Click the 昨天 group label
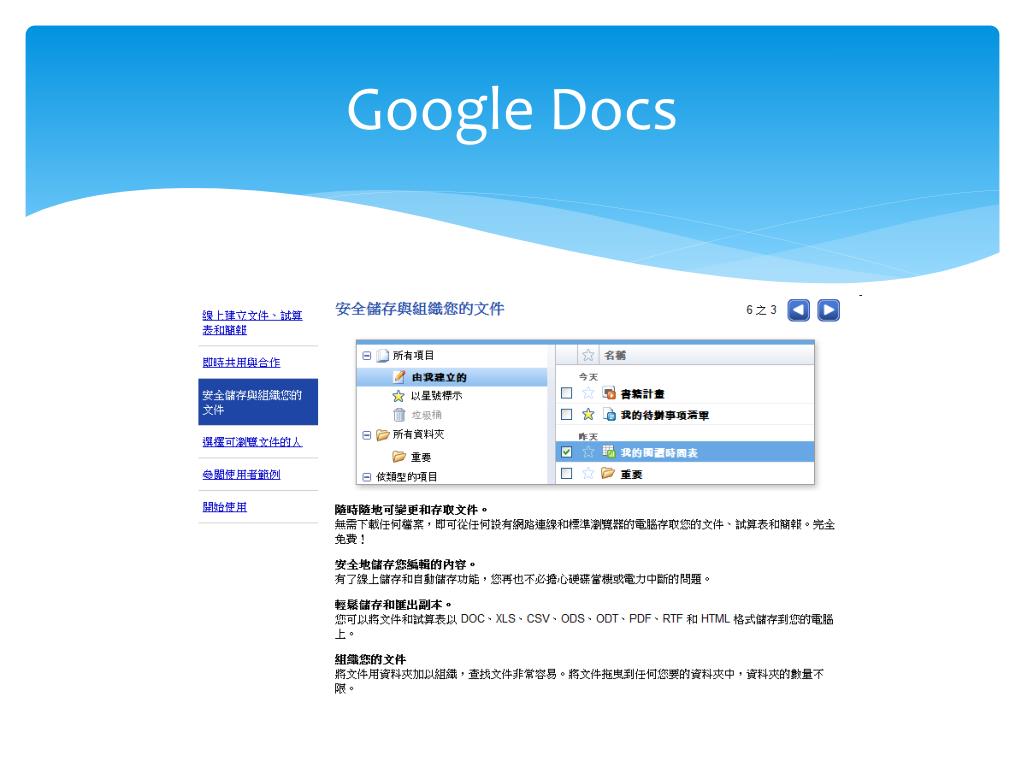This screenshot has height=768, width=1024. tap(588, 436)
